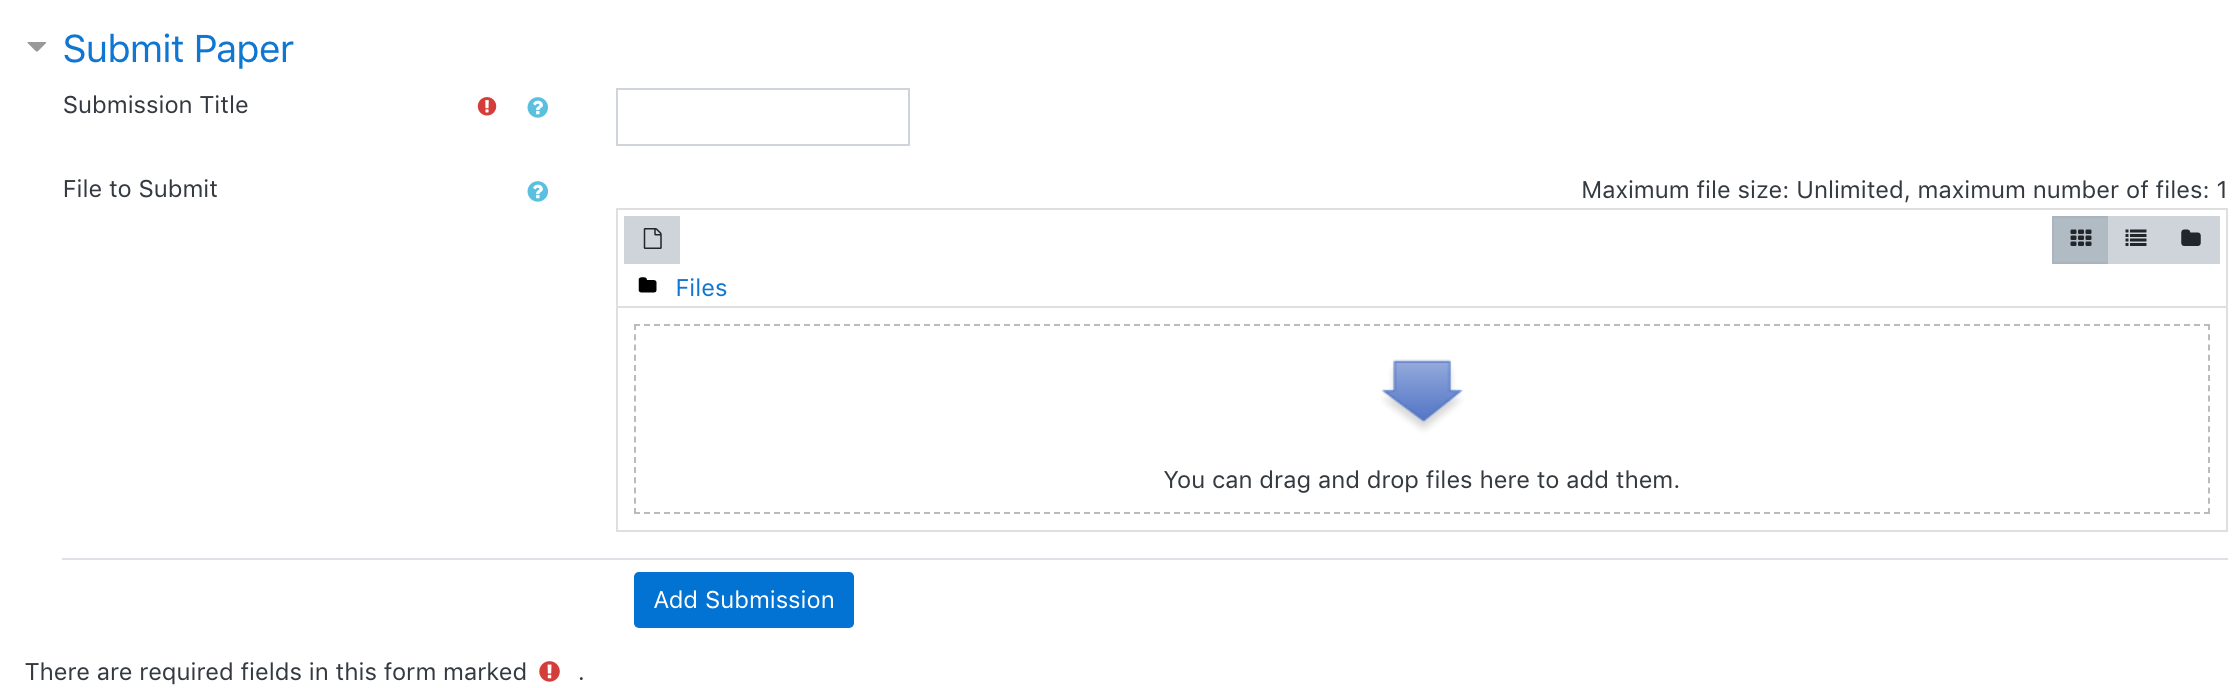Switch file picker to folder tree view

(2191, 239)
